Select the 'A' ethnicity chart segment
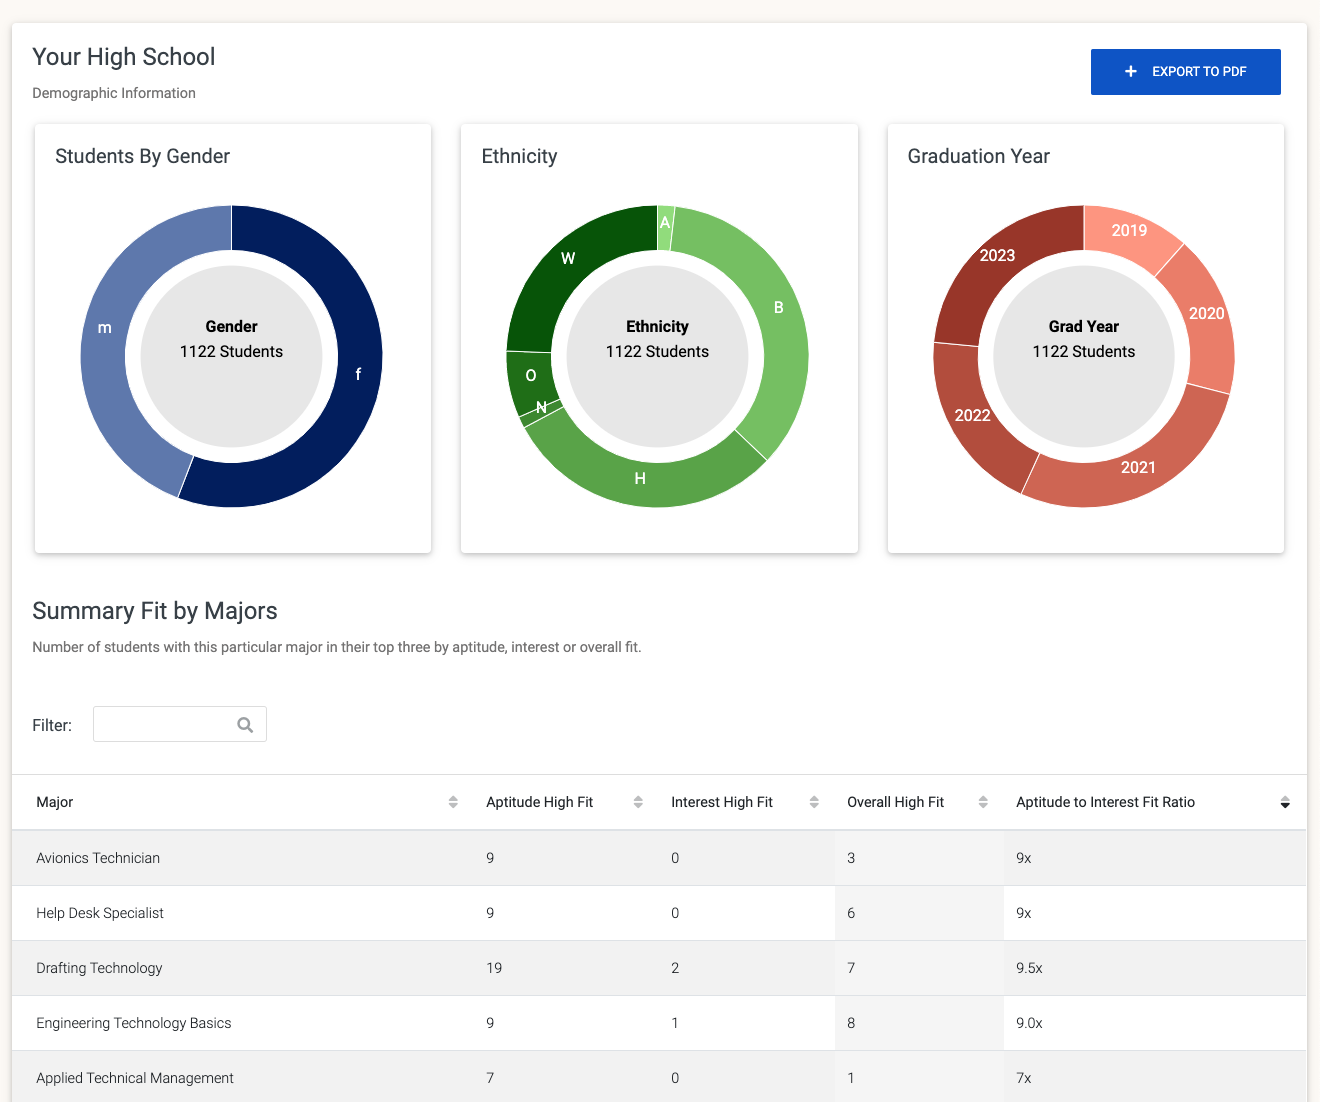This screenshot has width=1320, height=1102. pos(665,223)
